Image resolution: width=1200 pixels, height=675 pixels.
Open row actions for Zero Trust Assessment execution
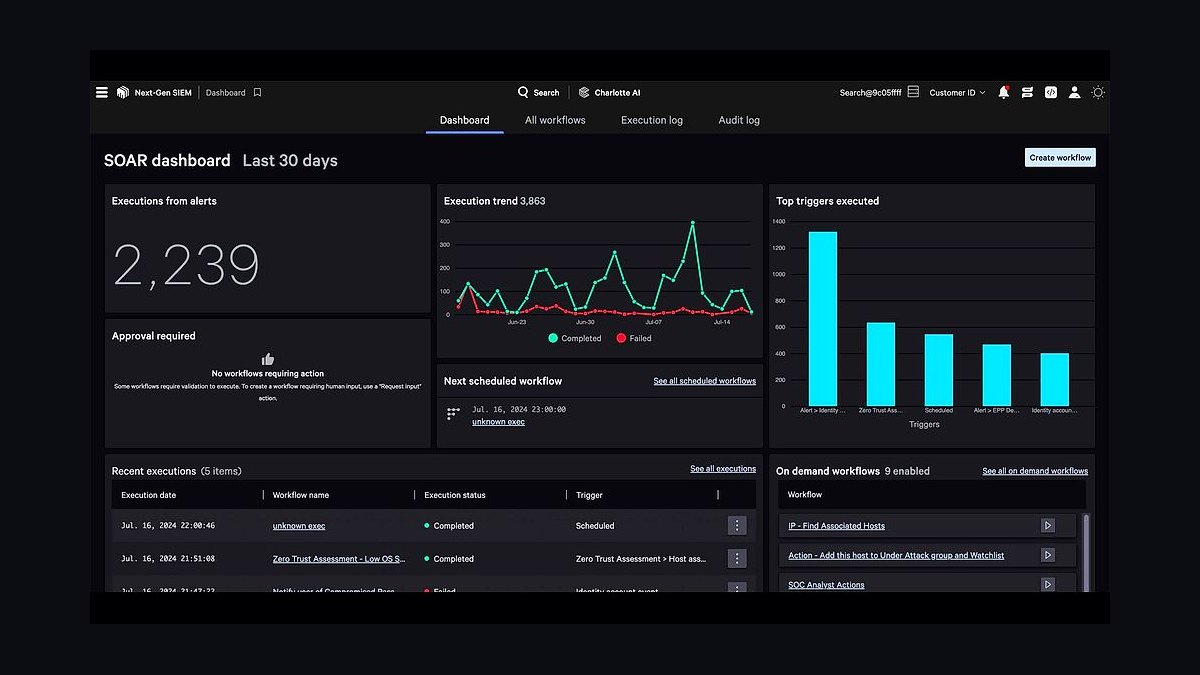tap(737, 559)
